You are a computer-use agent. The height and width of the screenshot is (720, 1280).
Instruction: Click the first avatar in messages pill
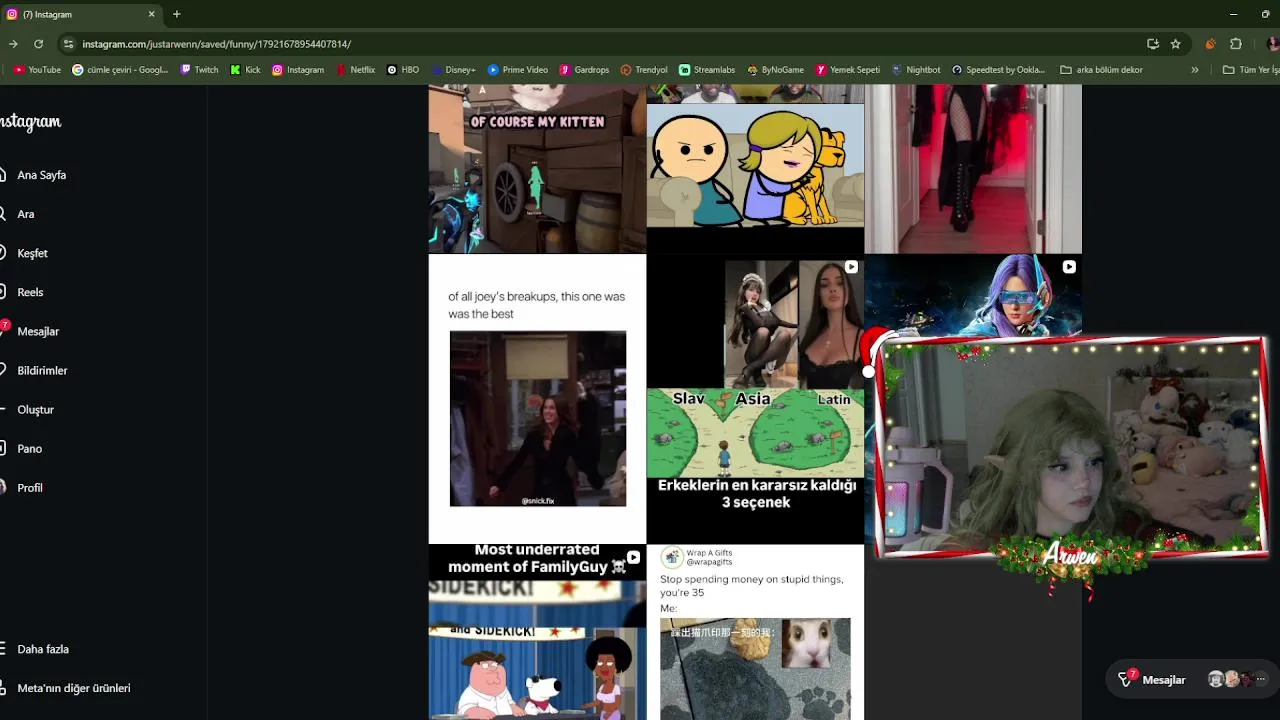(x=1216, y=679)
